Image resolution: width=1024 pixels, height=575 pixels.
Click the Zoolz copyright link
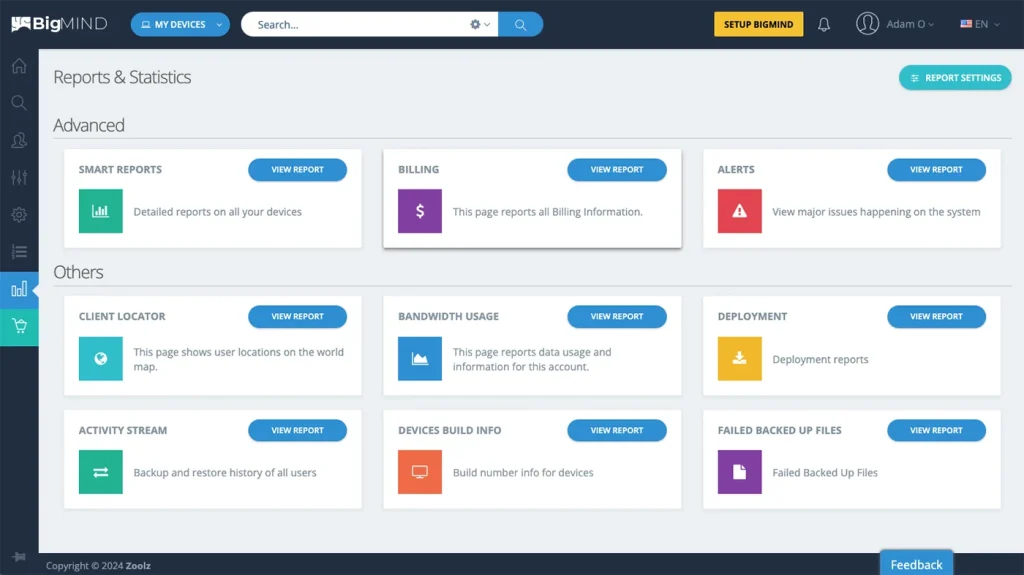coord(138,566)
